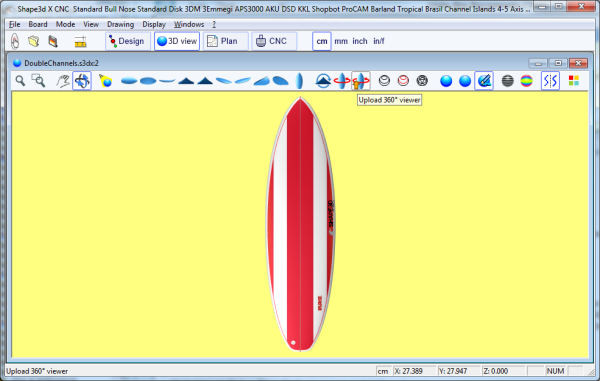Viewport: 600px width, 381px height.
Task: Toggle the pencil decoration display button
Action: pyautogui.click(x=484, y=81)
